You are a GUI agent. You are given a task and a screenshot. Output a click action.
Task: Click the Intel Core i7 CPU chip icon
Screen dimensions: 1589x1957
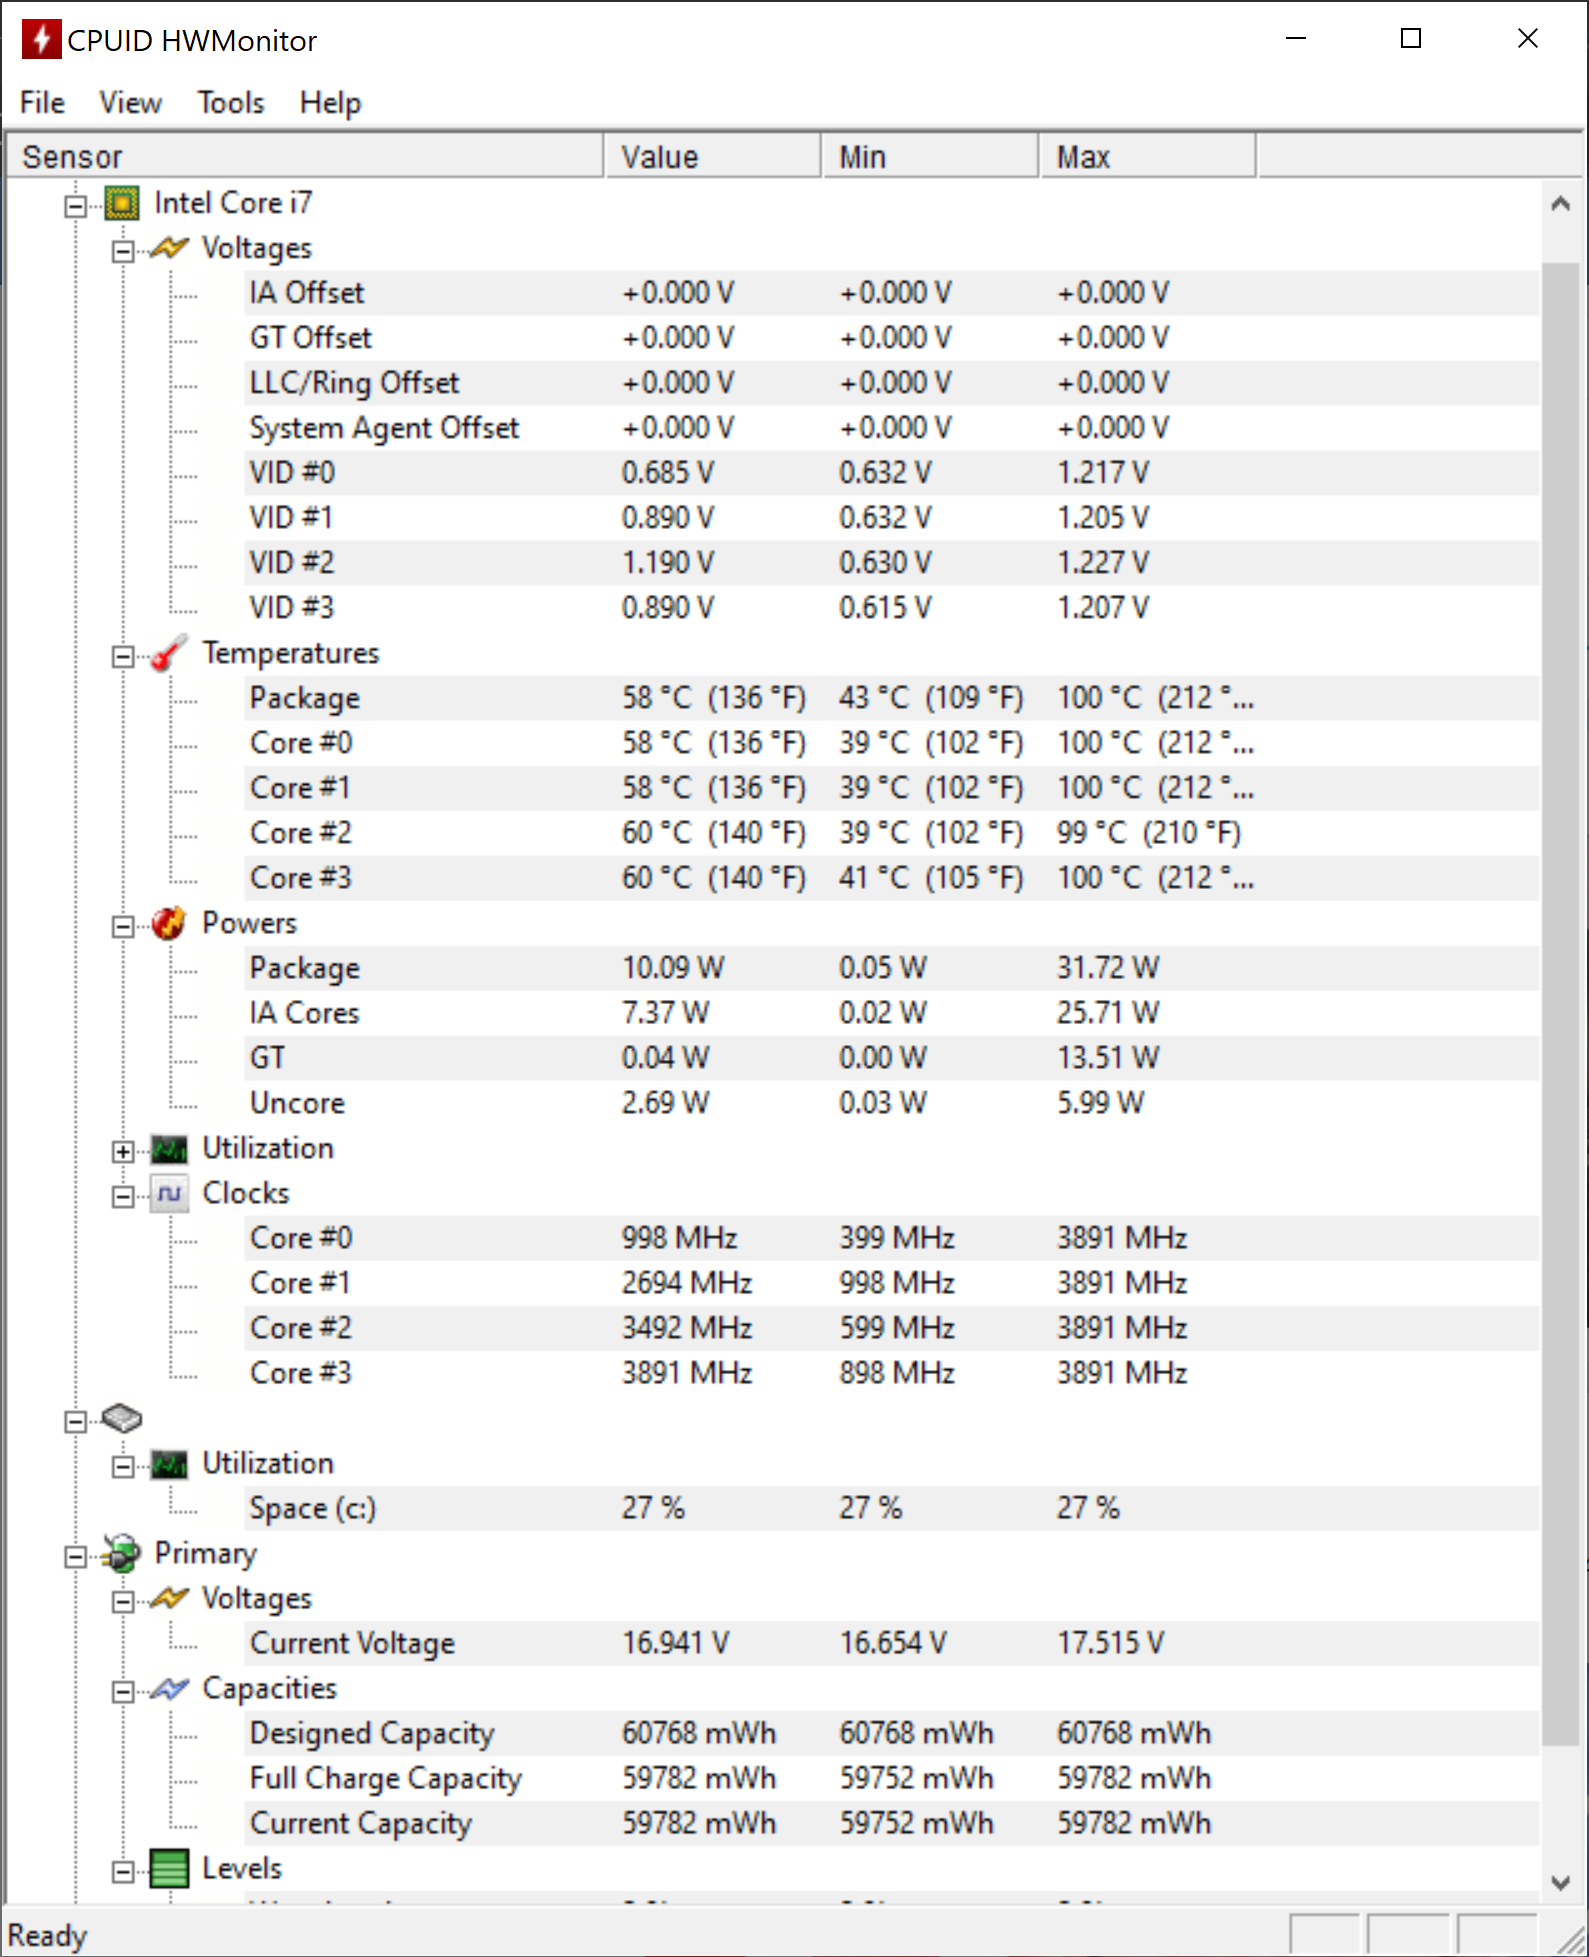(x=122, y=204)
